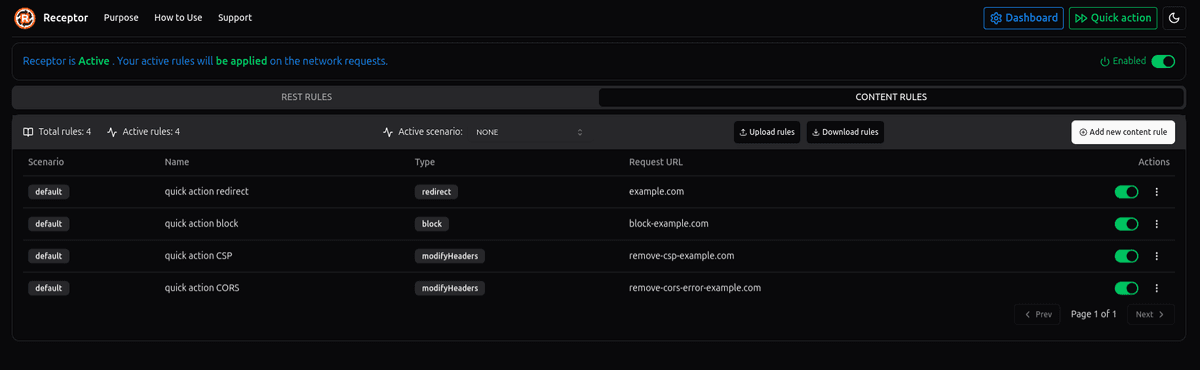The height and width of the screenshot is (370, 1200).
Task: Click default badge in redirect row
Action: [x=49, y=192]
